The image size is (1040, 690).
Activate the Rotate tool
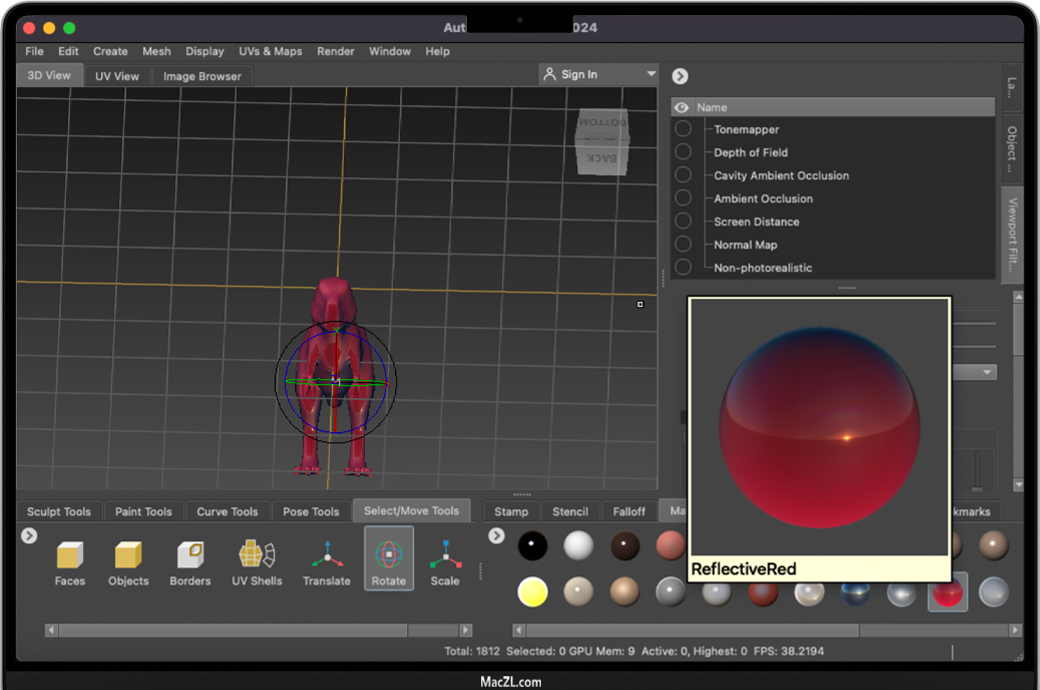[389, 560]
